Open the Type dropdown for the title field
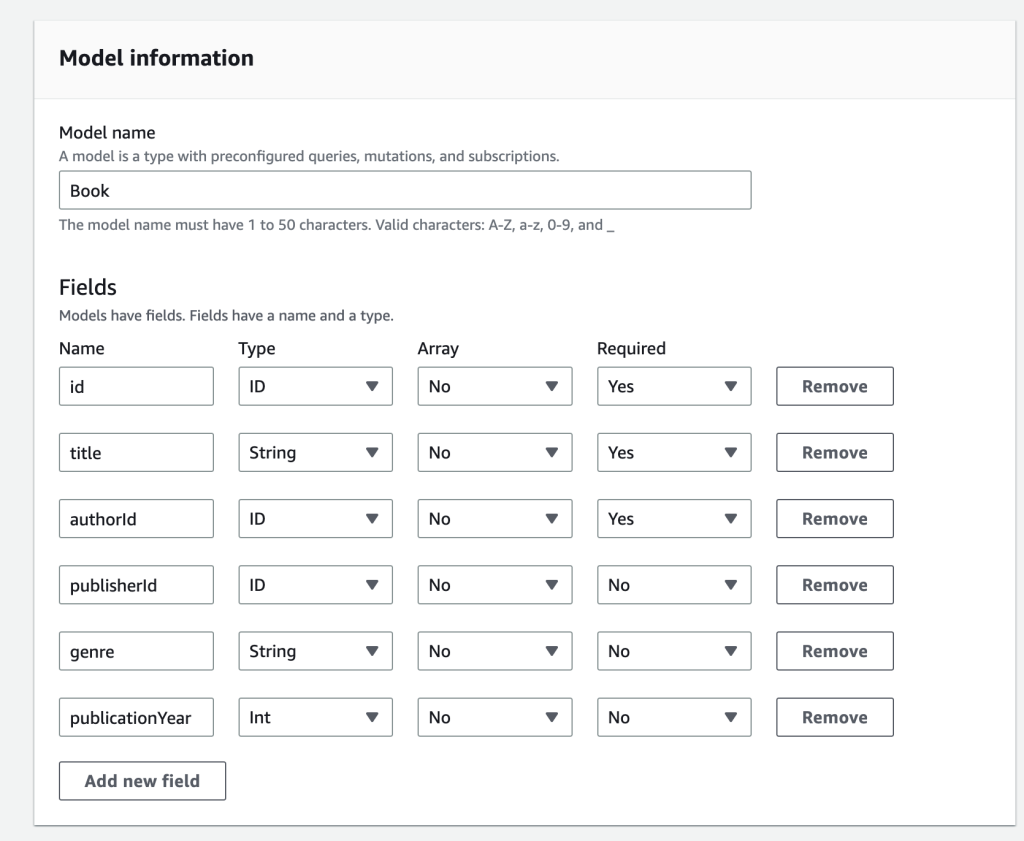 click(315, 452)
